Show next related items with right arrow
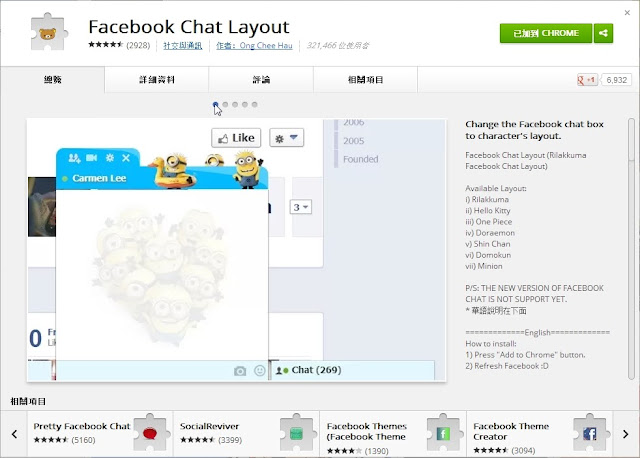Image resolution: width=640 pixels, height=458 pixels. pyautogui.click(x=625, y=434)
